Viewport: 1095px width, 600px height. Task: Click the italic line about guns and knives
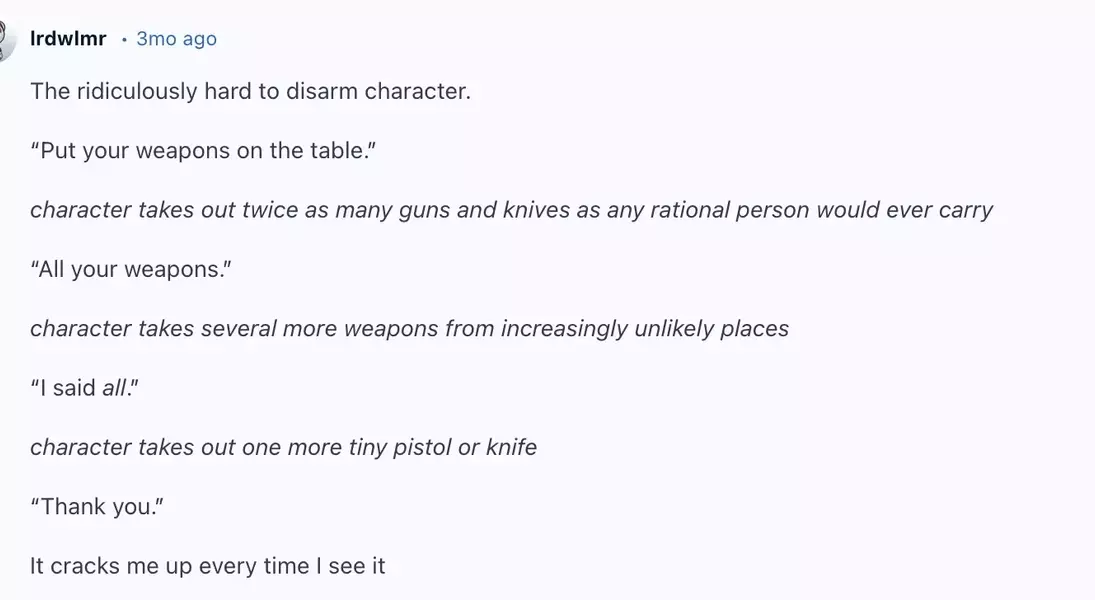pyautogui.click(x=511, y=210)
